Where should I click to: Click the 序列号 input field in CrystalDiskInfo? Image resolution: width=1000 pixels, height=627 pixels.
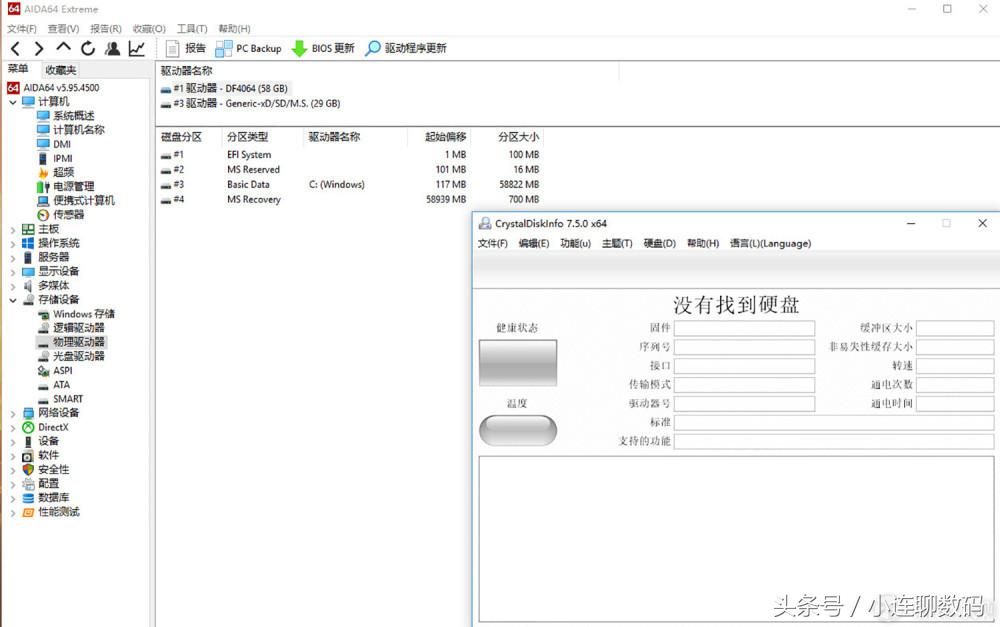(745, 347)
